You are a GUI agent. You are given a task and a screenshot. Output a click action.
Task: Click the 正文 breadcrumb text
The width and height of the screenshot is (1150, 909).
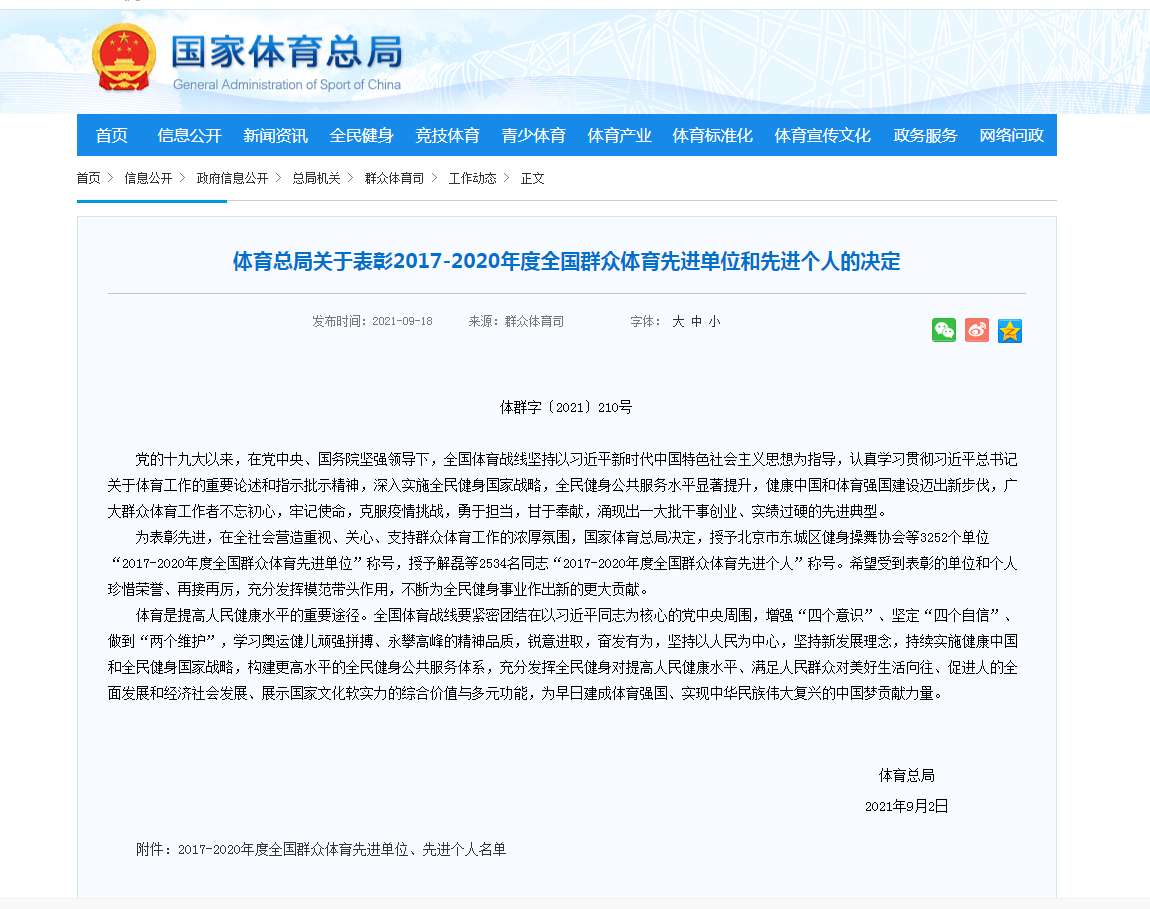pos(532,178)
